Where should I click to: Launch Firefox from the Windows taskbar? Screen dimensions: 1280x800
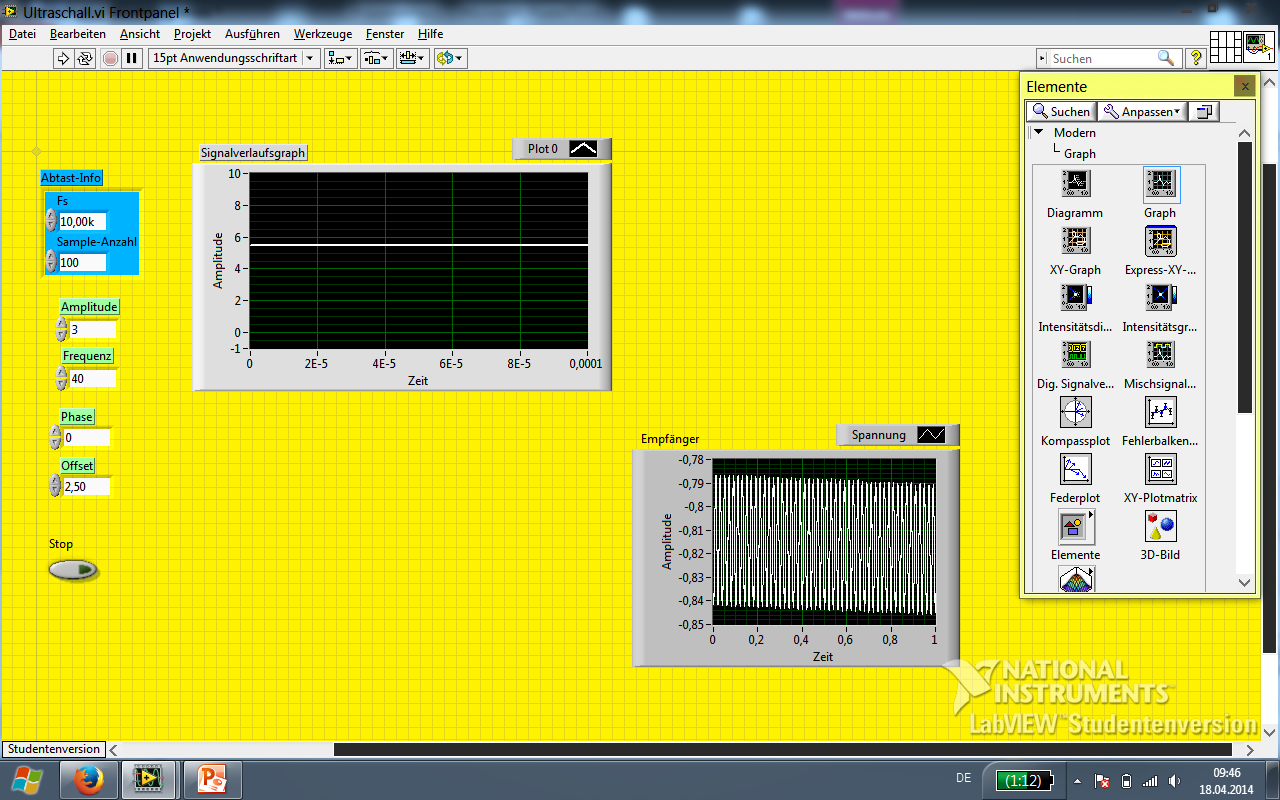point(89,779)
